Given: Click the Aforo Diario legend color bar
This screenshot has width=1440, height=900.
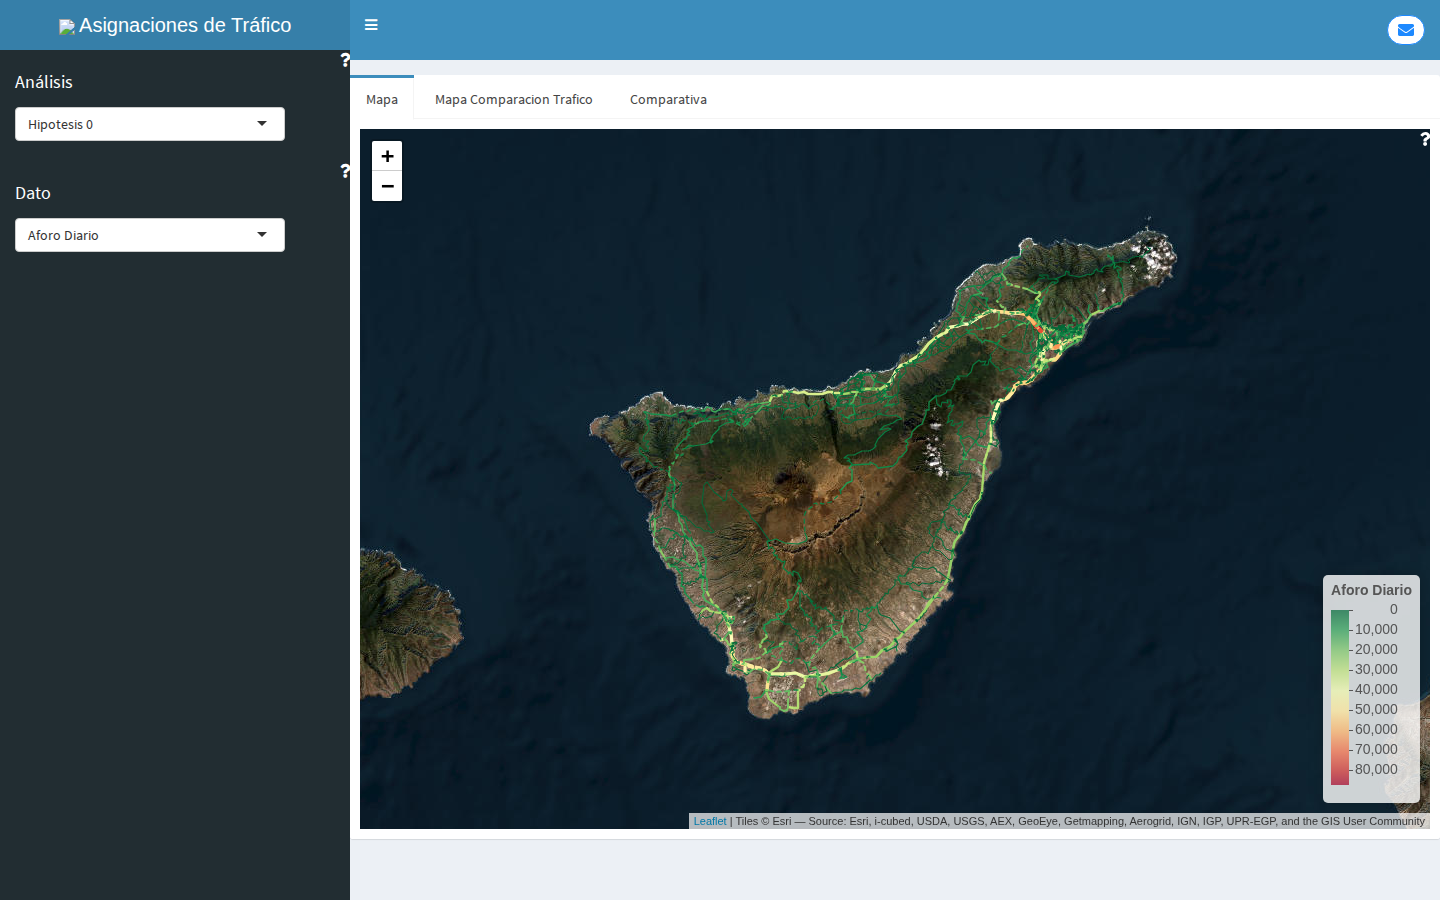Looking at the screenshot, I should (x=1340, y=697).
